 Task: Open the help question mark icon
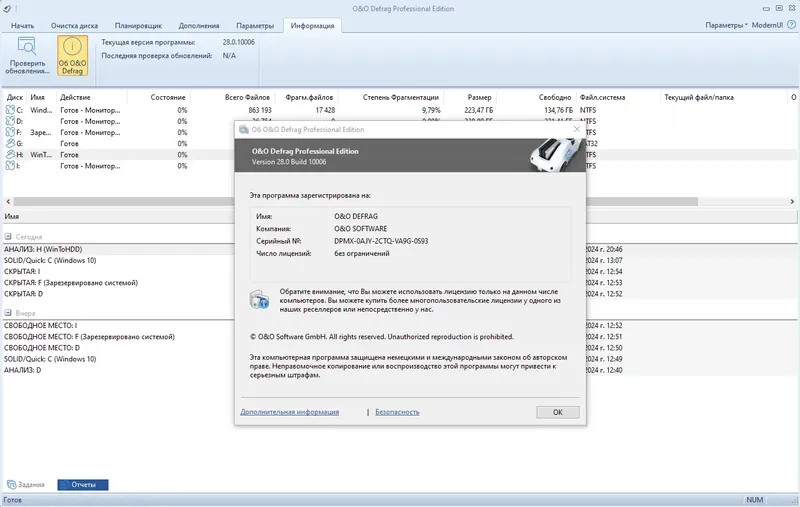(x=791, y=24)
